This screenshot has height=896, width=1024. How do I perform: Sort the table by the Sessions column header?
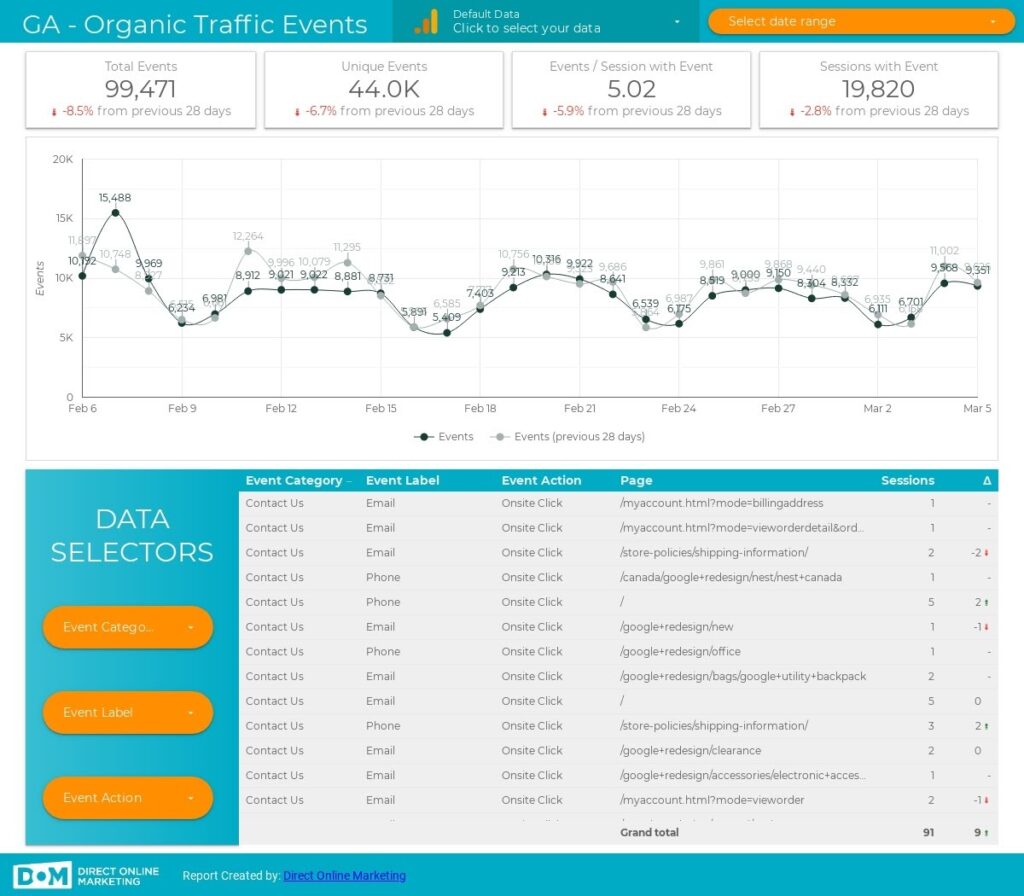(x=906, y=480)
